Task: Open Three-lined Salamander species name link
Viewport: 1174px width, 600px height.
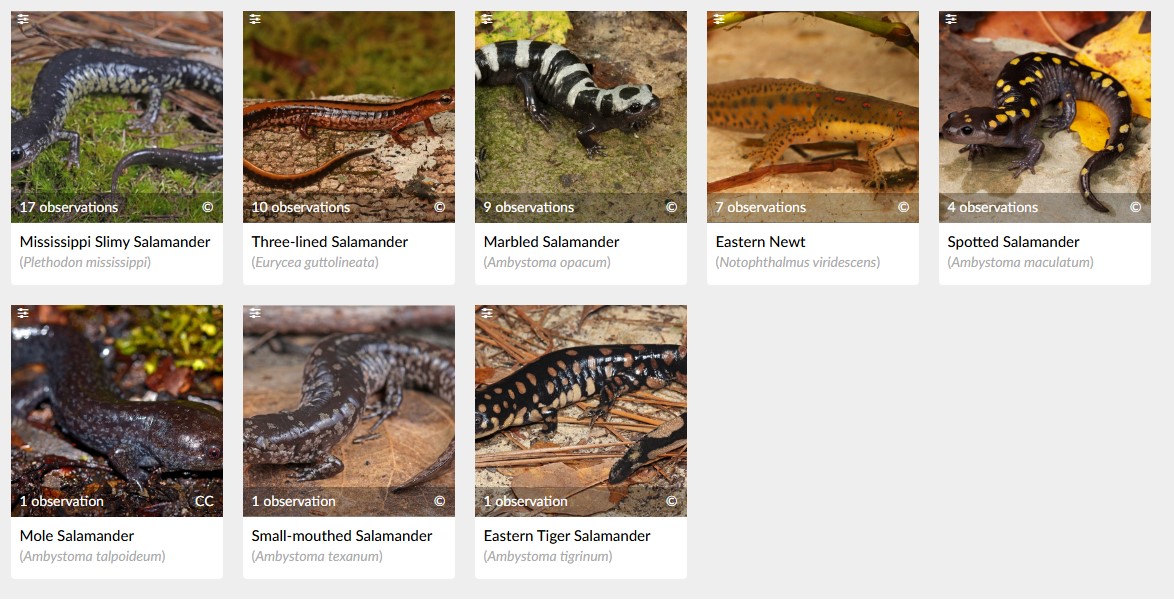Action: coord(329,242)
